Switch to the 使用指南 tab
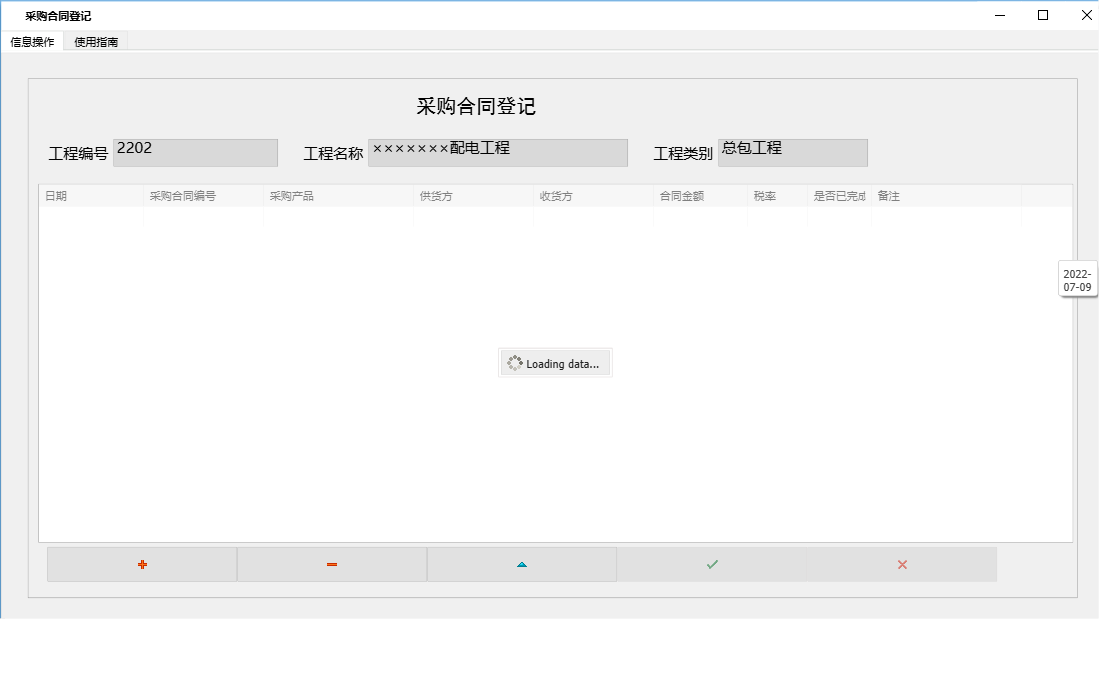The width and height of the screenshot is (1110, 675). point(95,41)
